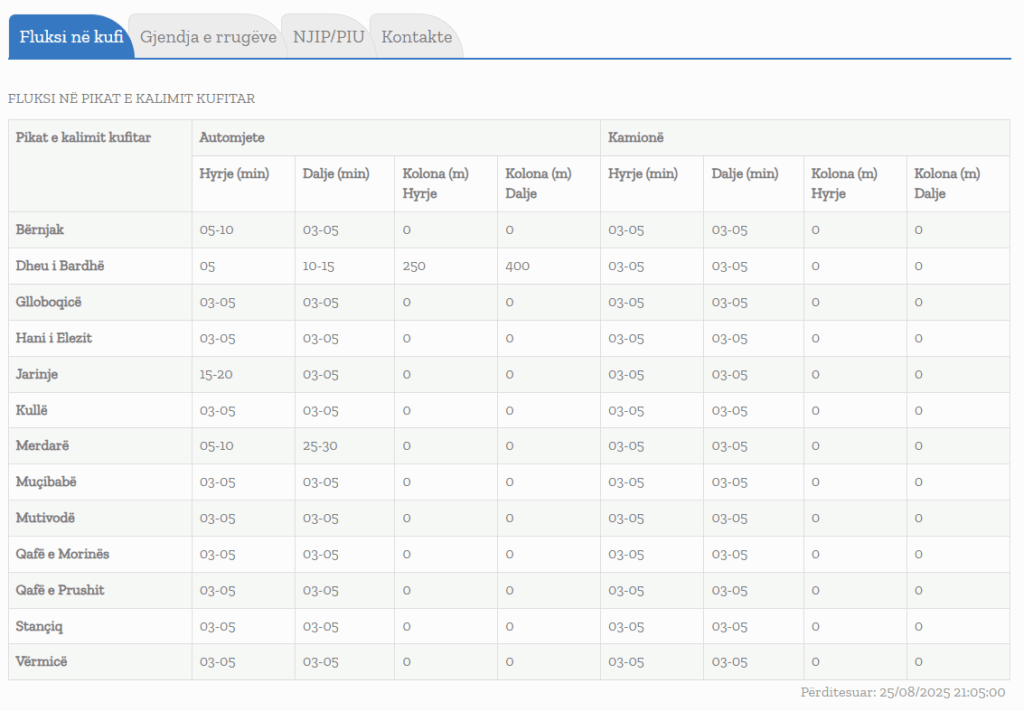Select the Qafë e Morinës row label
Image resolution: width=1024 pixels, height=711 pixels.
[x=63, y=554]
